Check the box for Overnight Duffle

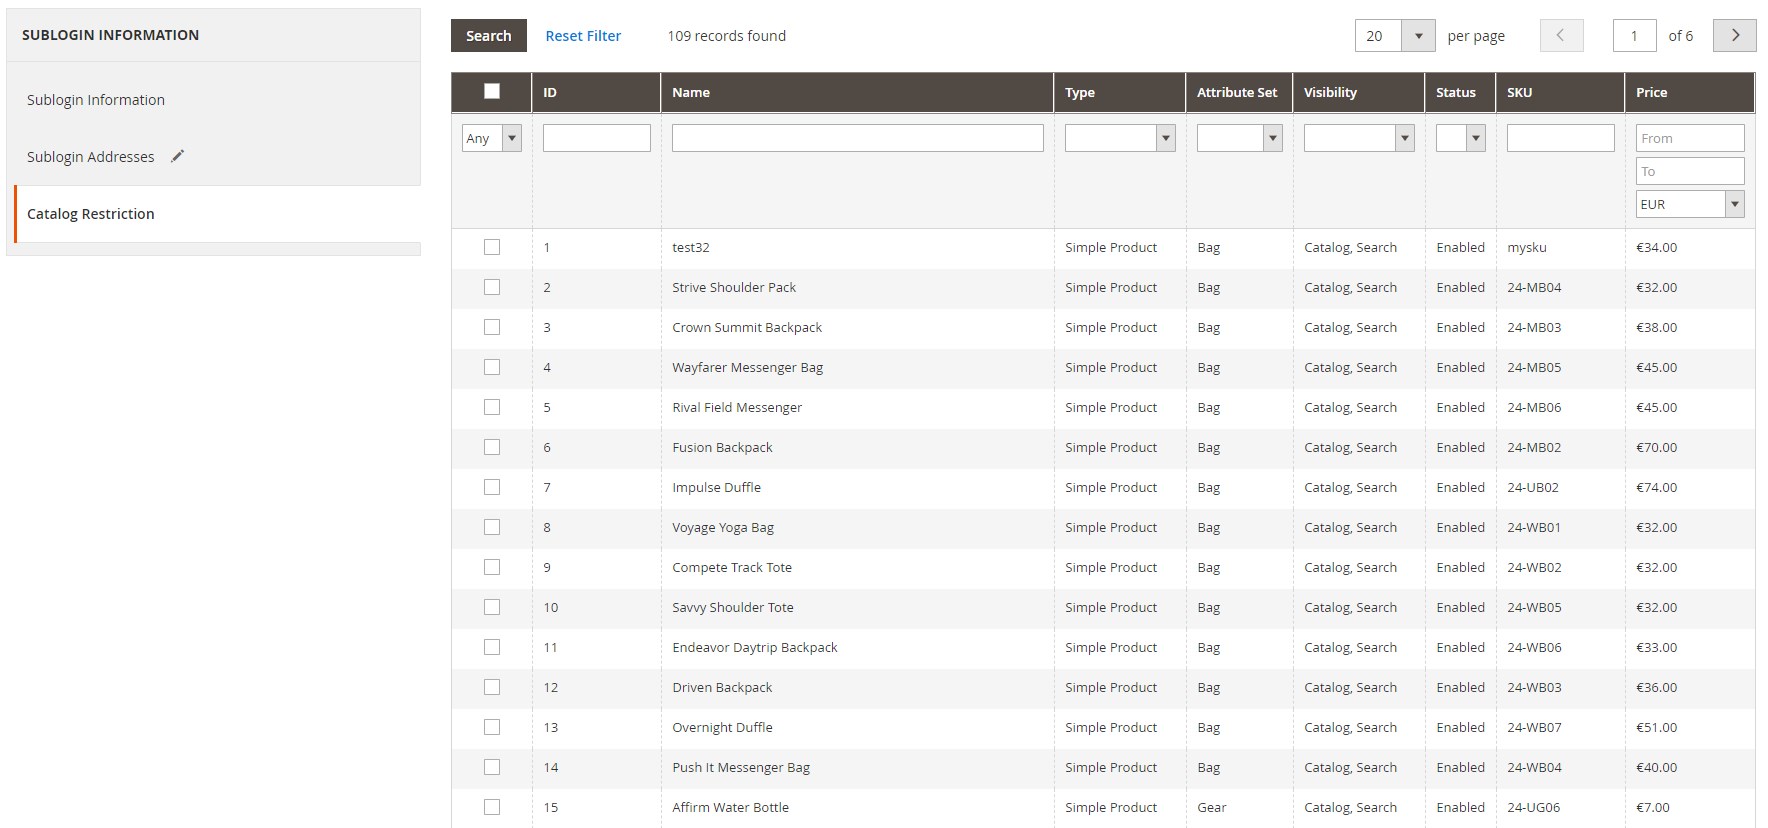(x=492, y=727)
